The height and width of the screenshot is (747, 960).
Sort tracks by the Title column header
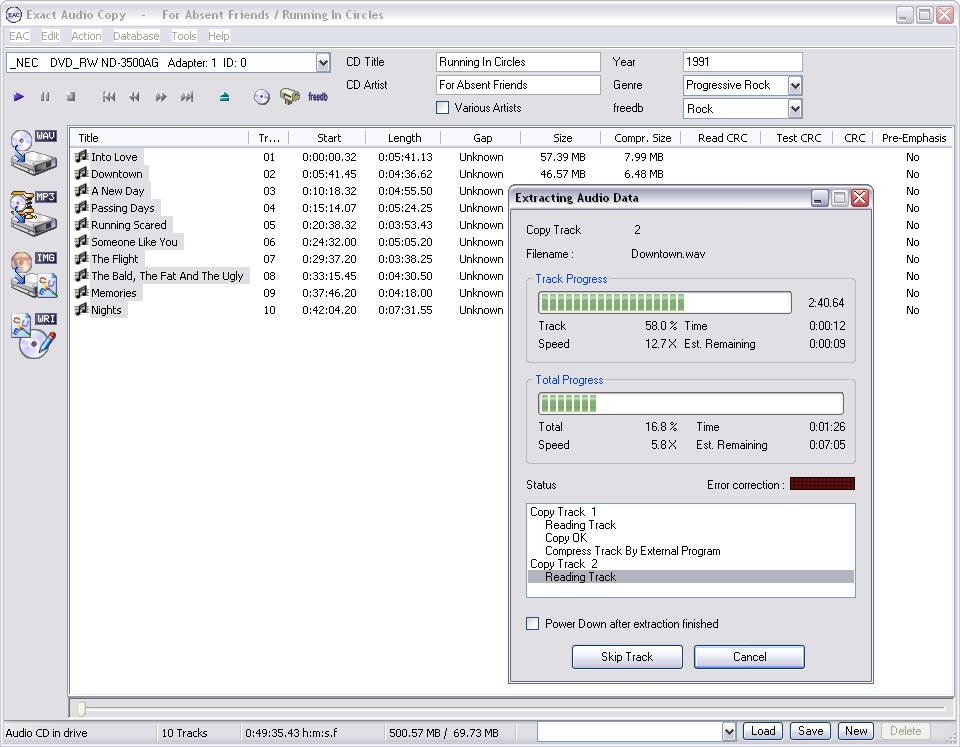point(159,138)
